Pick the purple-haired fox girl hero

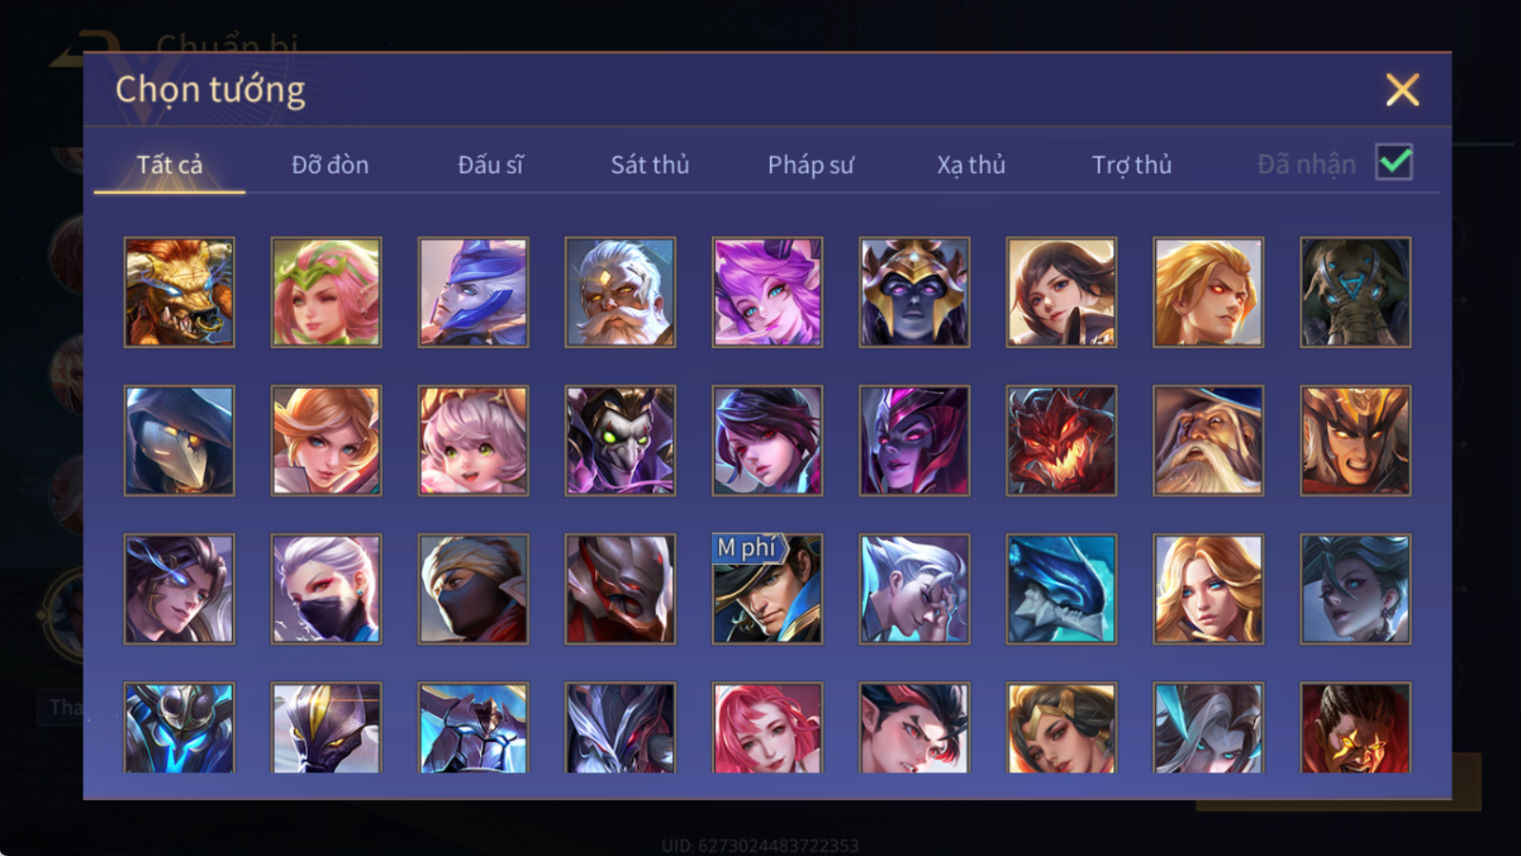pos(767,292)
